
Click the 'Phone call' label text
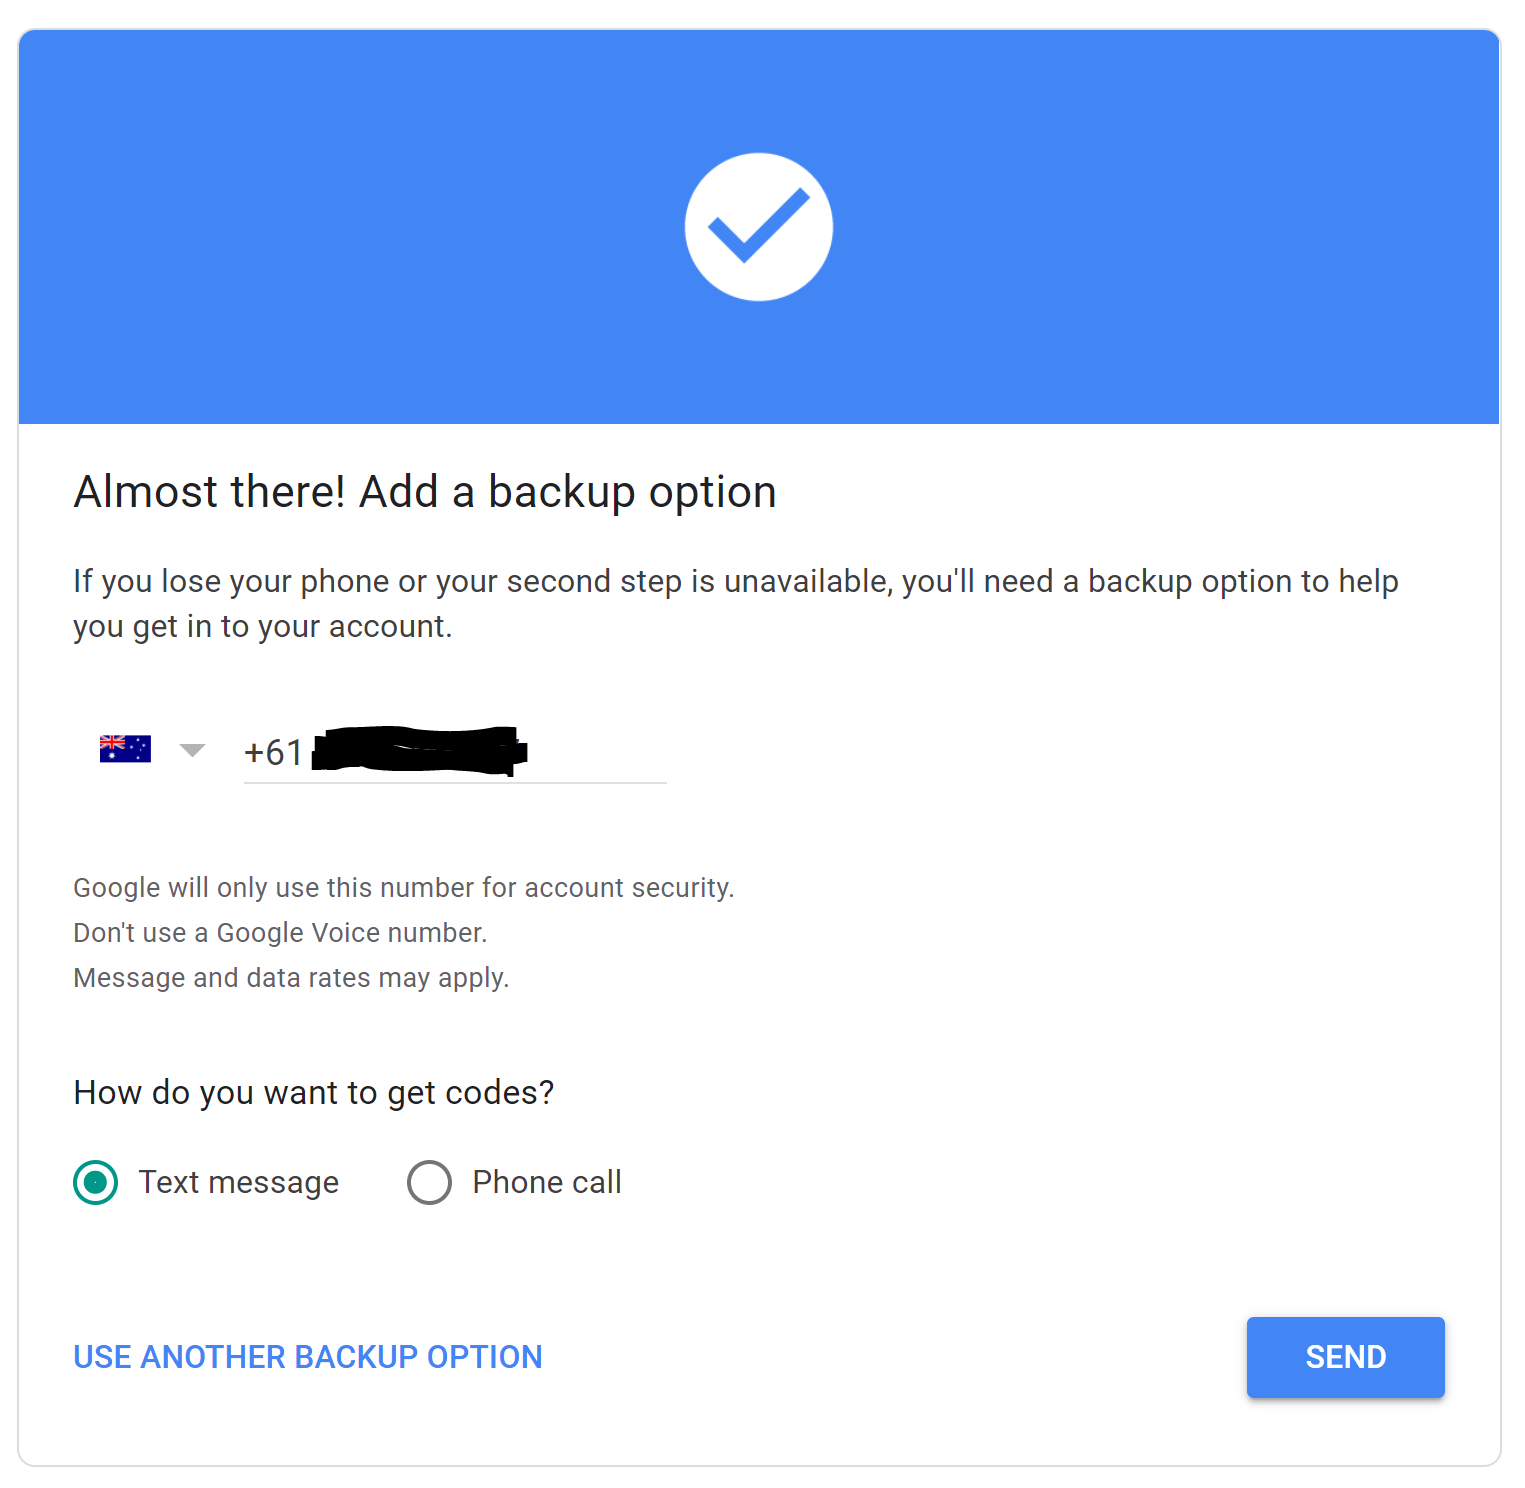coord(547,1183)
